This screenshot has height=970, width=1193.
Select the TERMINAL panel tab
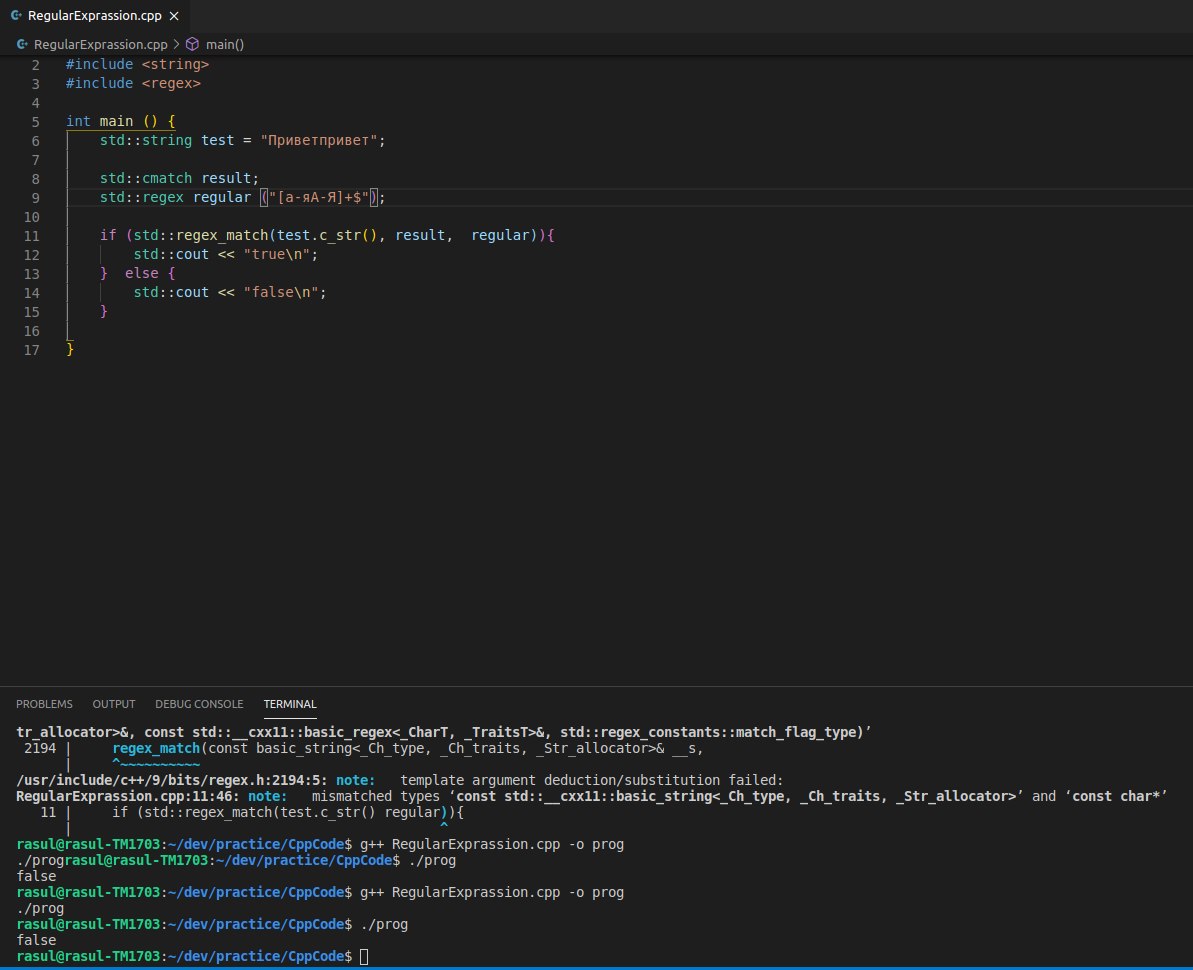pyautogui.click(x=290, y=704)
